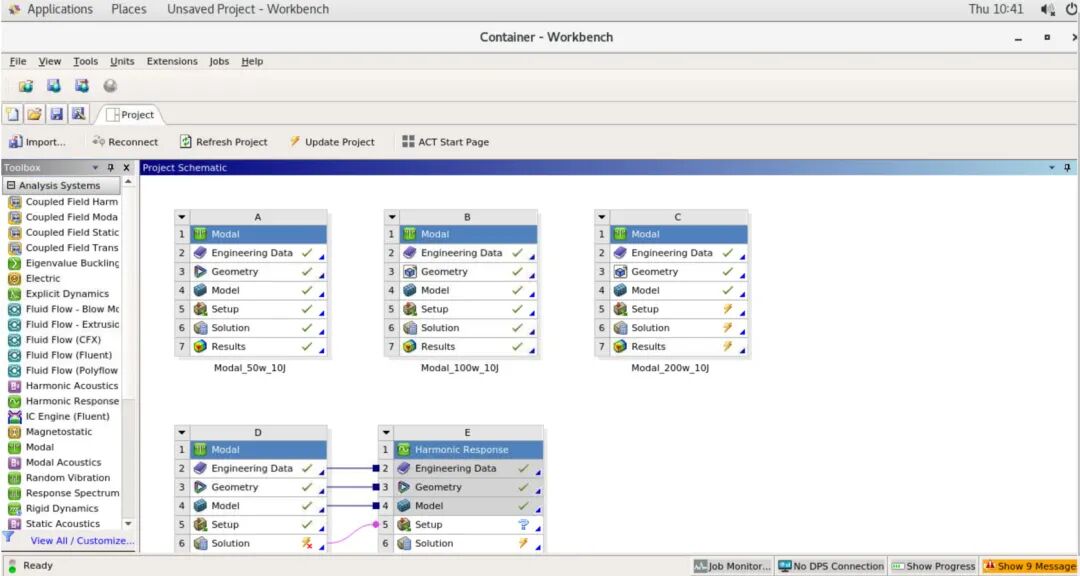Select IC Engine (Fluent) icon
This screenshot has height=576, width=1080.
pos(14,416)
